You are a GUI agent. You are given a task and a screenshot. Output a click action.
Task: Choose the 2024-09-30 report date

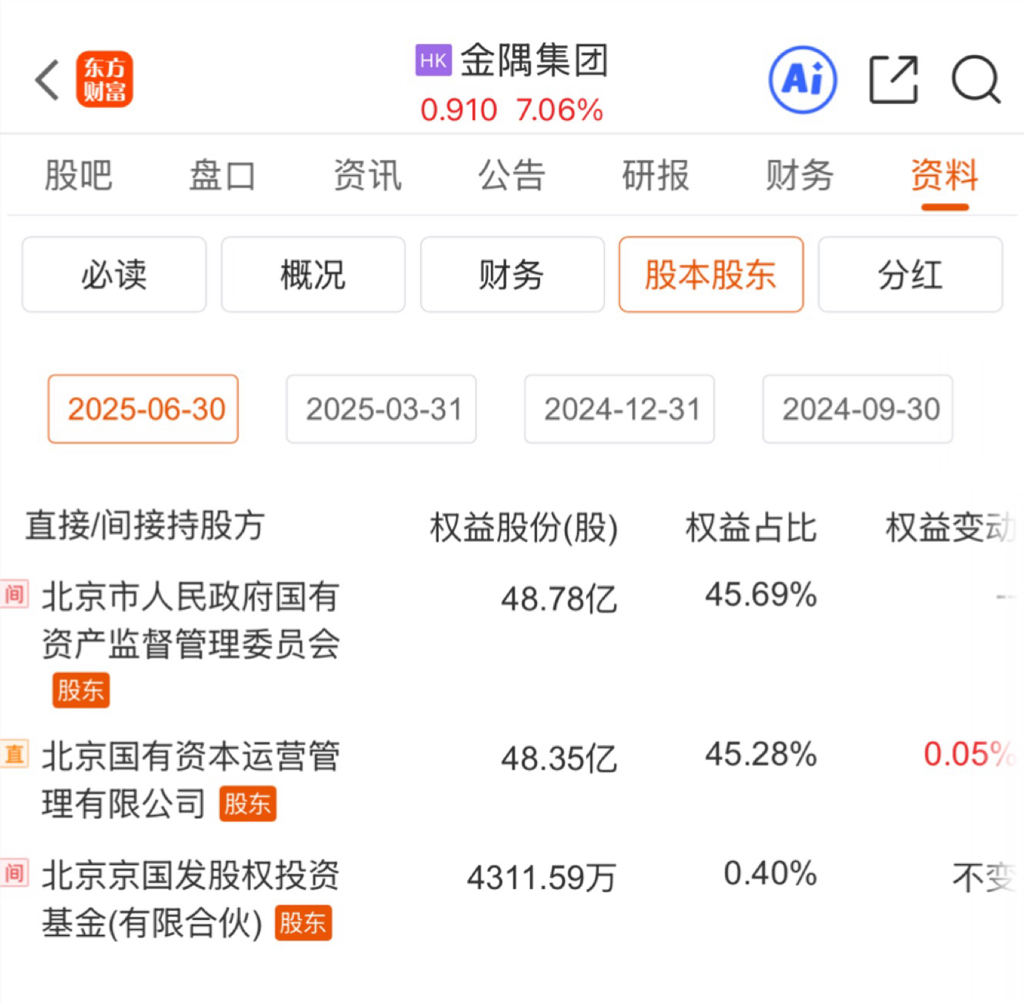pyautogui.click(x=857, y=409)
